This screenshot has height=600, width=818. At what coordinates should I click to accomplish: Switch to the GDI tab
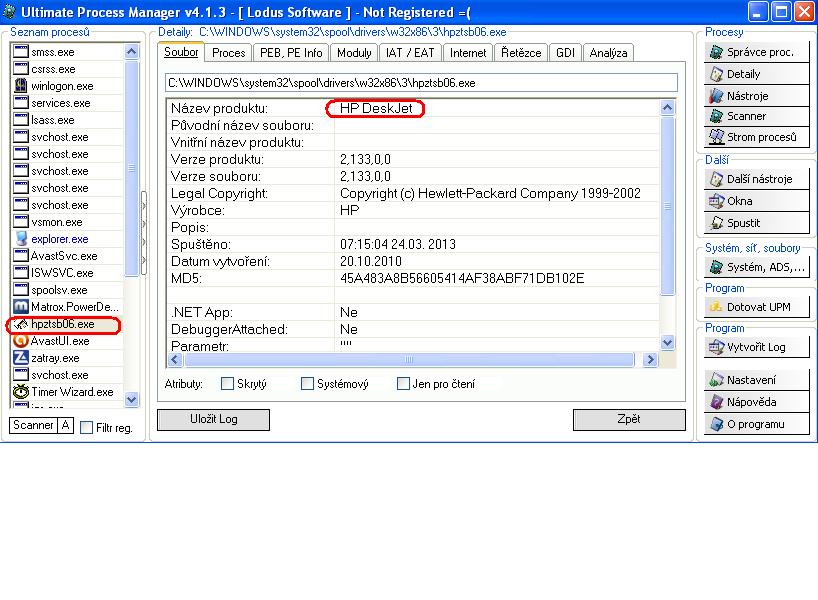point(566,53)
